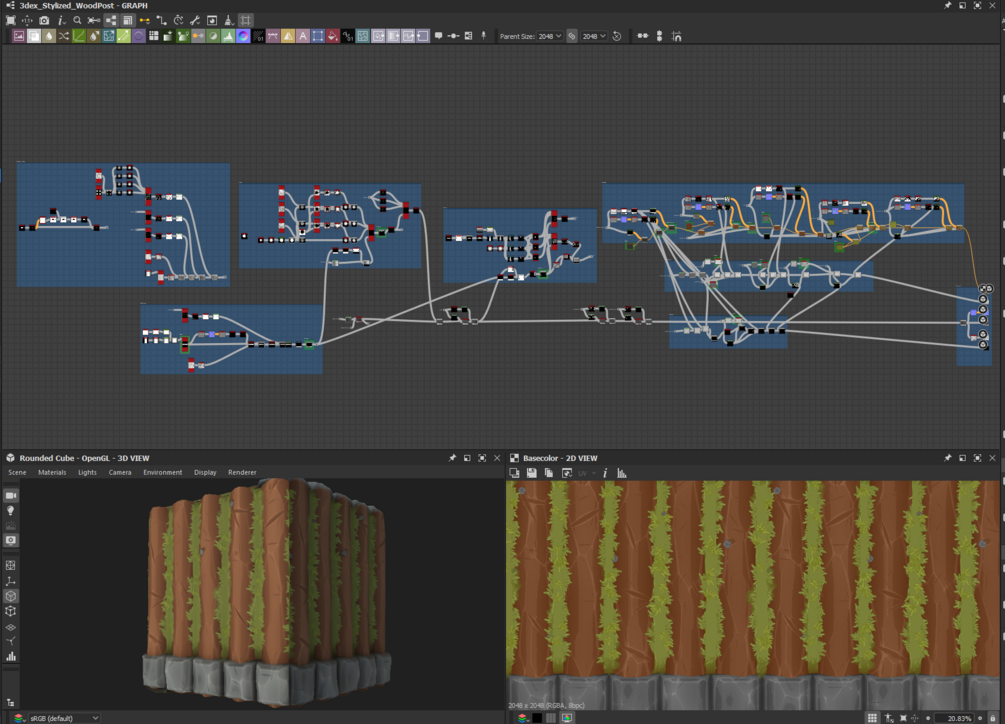This screenshot has height=724, width=1005.
Task: Open the Scene menu in 3D view
Action: (17, 472)
